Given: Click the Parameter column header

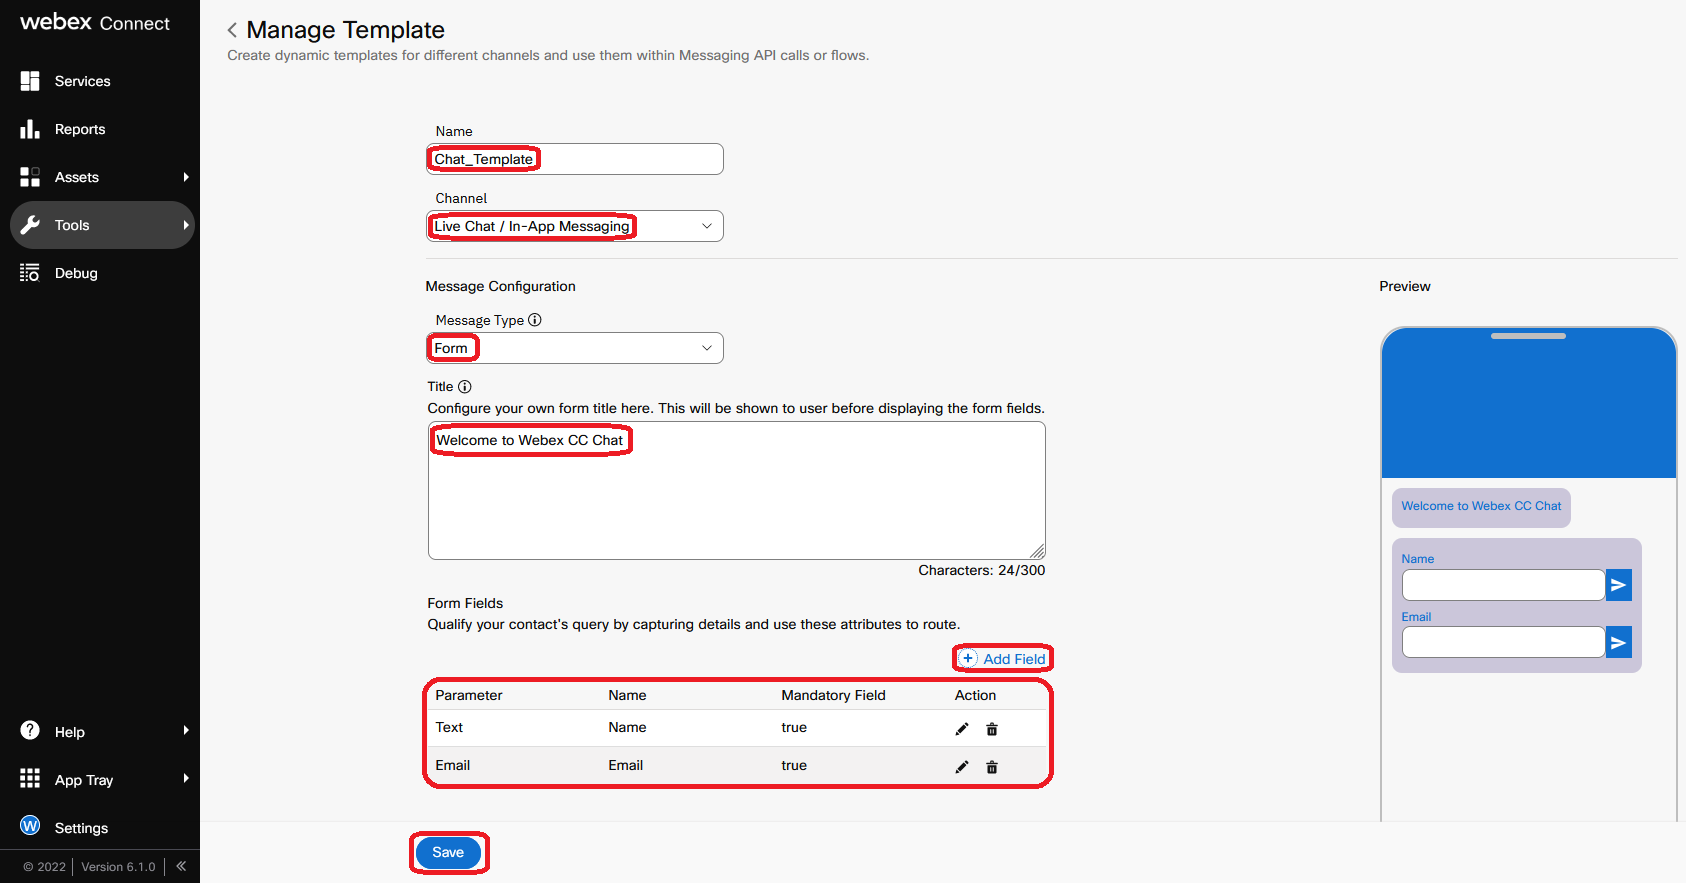Looking at the screenshot, I should (x=469, y=695).
